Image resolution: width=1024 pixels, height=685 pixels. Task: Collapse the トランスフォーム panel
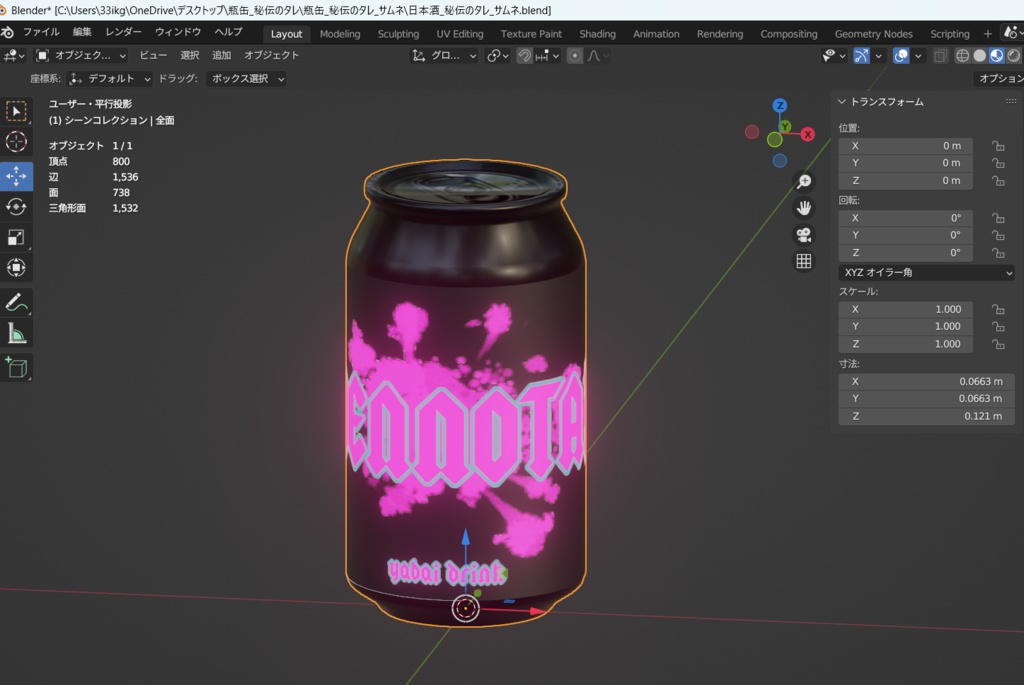click(842, 102)
